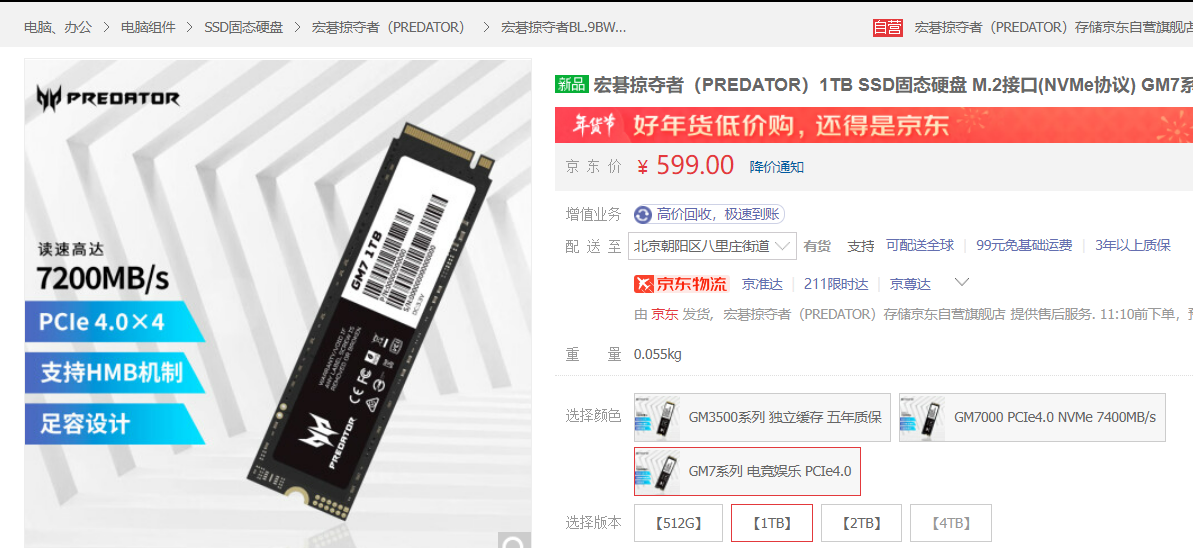Open SSD固态硬盘 breadcrumb category

[243, 27]
